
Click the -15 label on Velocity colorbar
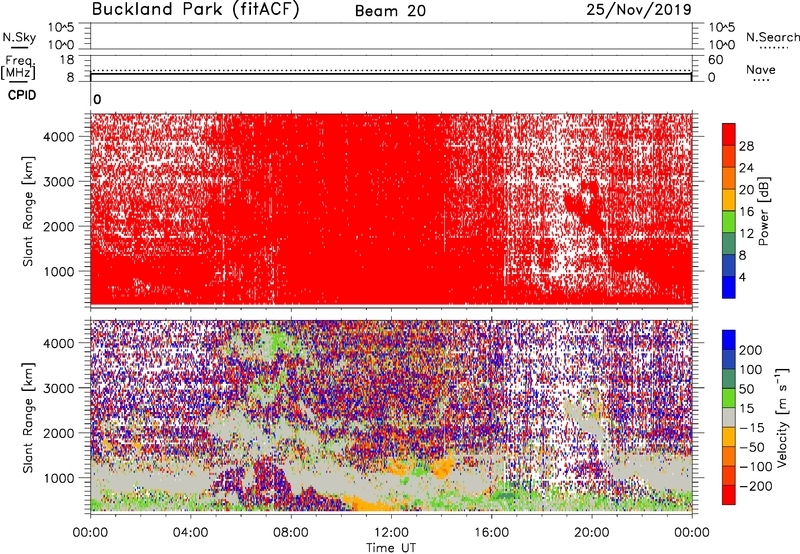click(x=752, y=427)
